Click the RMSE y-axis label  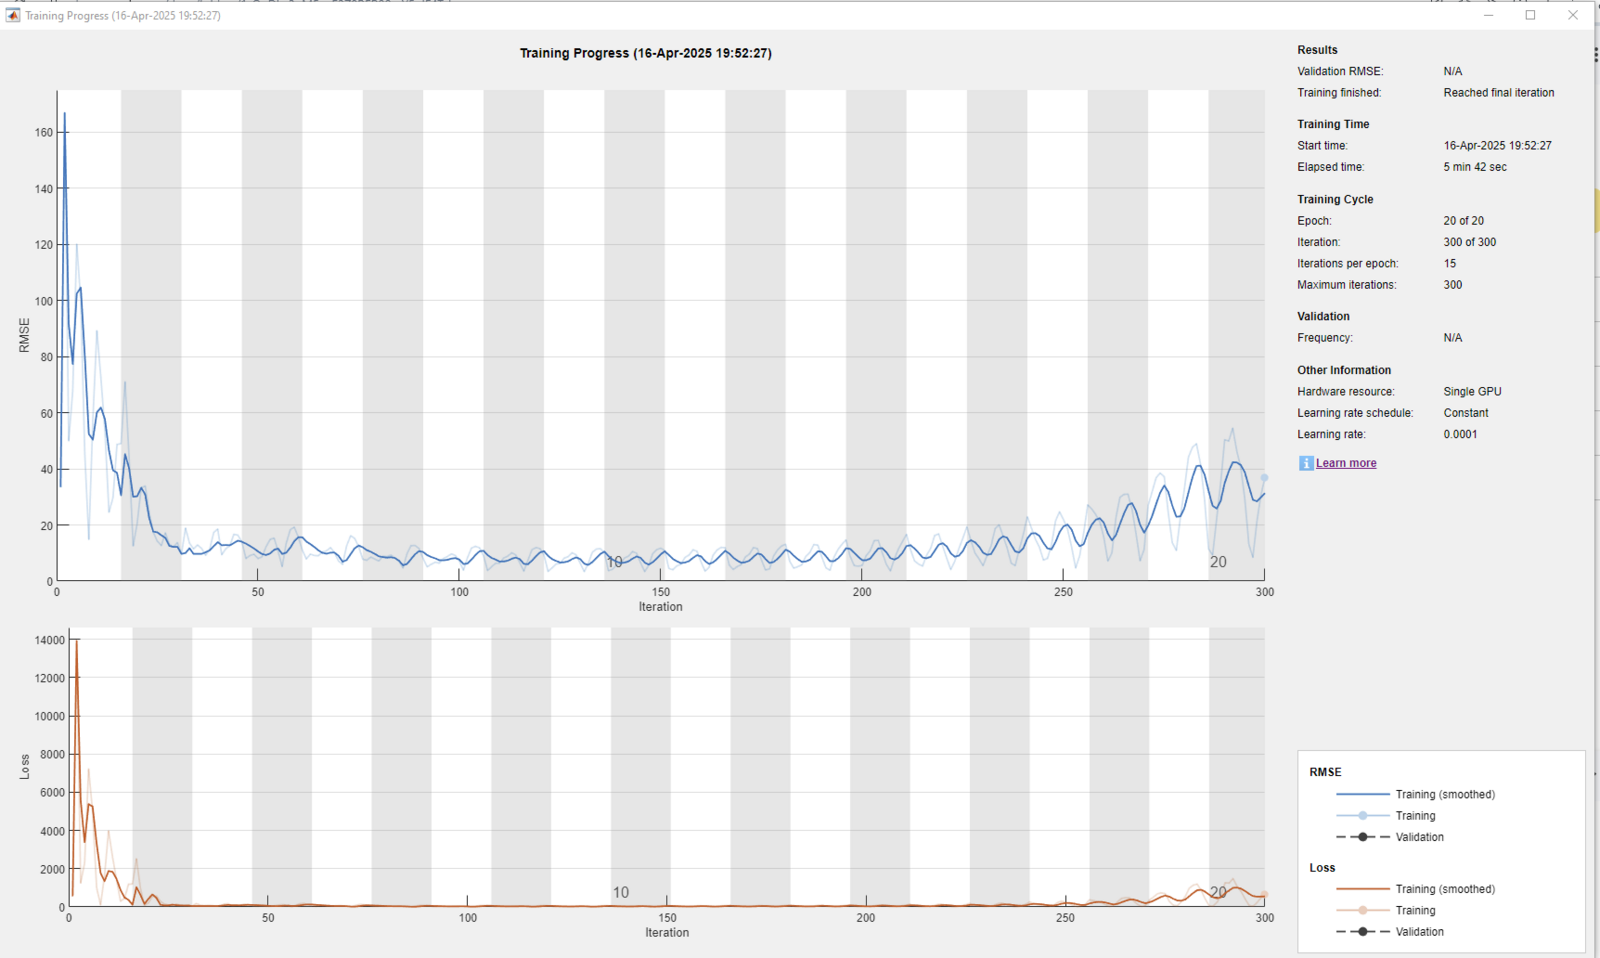pyautogui.click(x=24, y=335)
